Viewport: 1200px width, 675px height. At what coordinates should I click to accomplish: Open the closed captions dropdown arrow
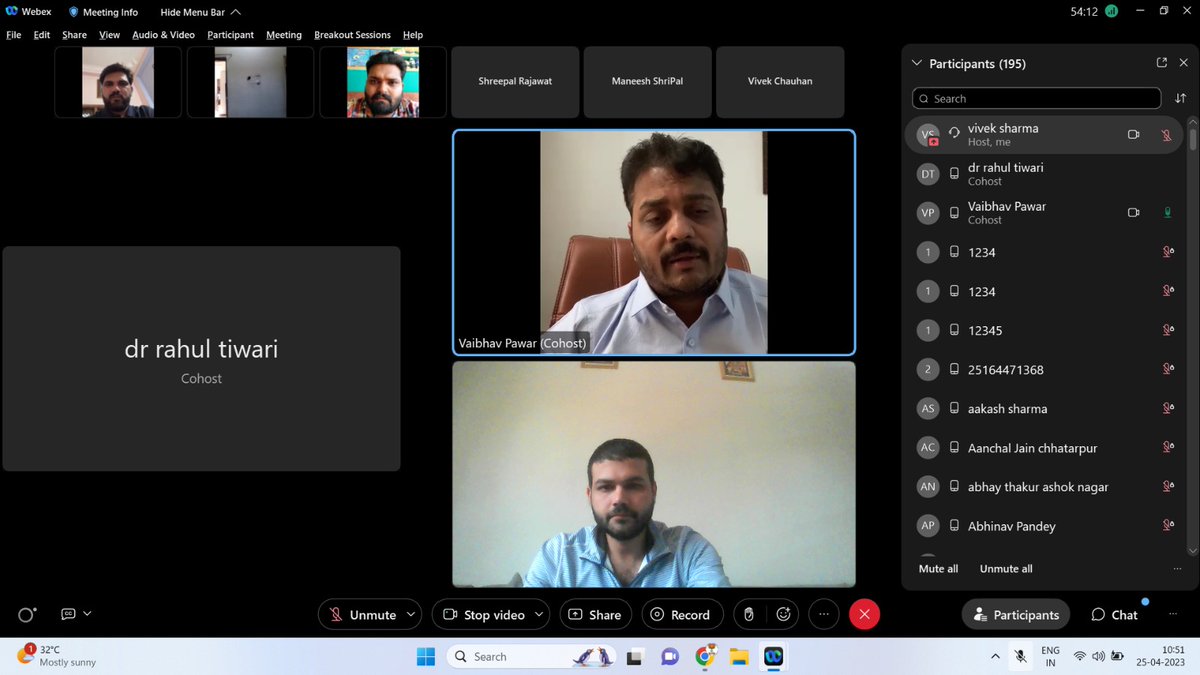point(87,614)
